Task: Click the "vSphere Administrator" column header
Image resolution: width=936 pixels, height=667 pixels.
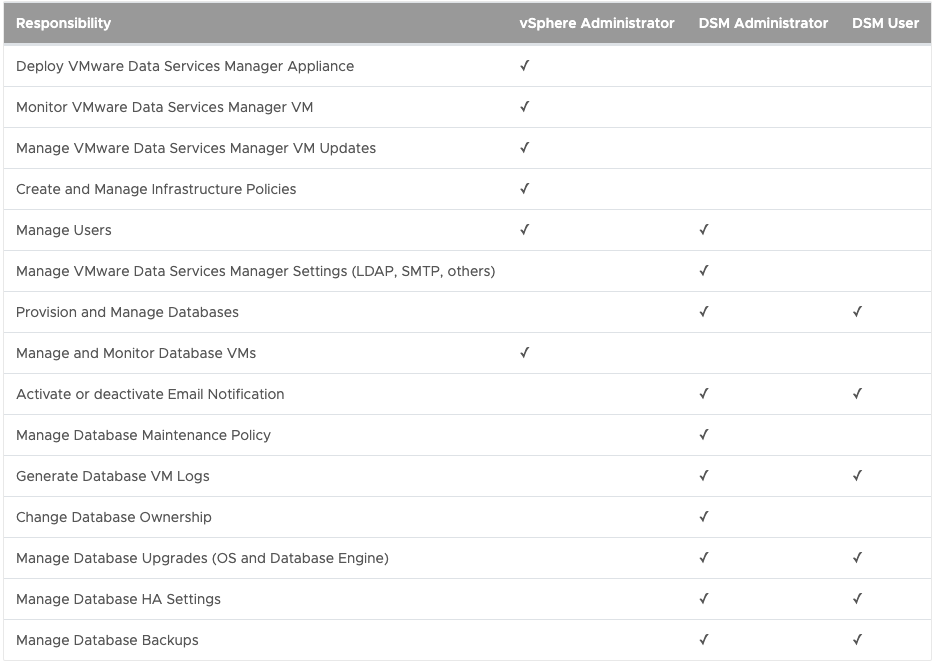Action: point(597,23)
